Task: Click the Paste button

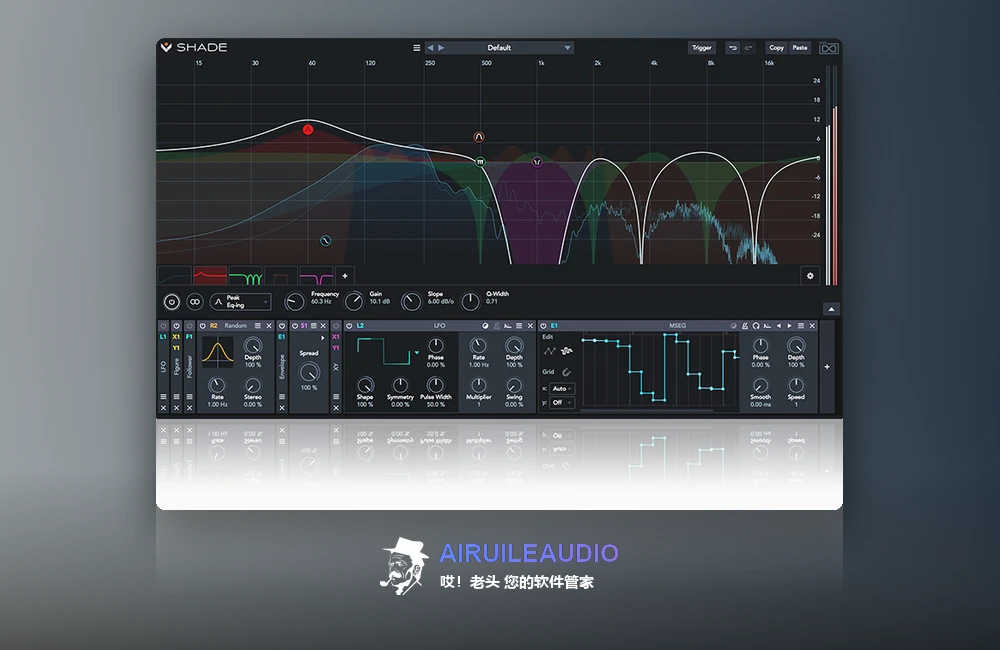Action: tap(800, 48)
